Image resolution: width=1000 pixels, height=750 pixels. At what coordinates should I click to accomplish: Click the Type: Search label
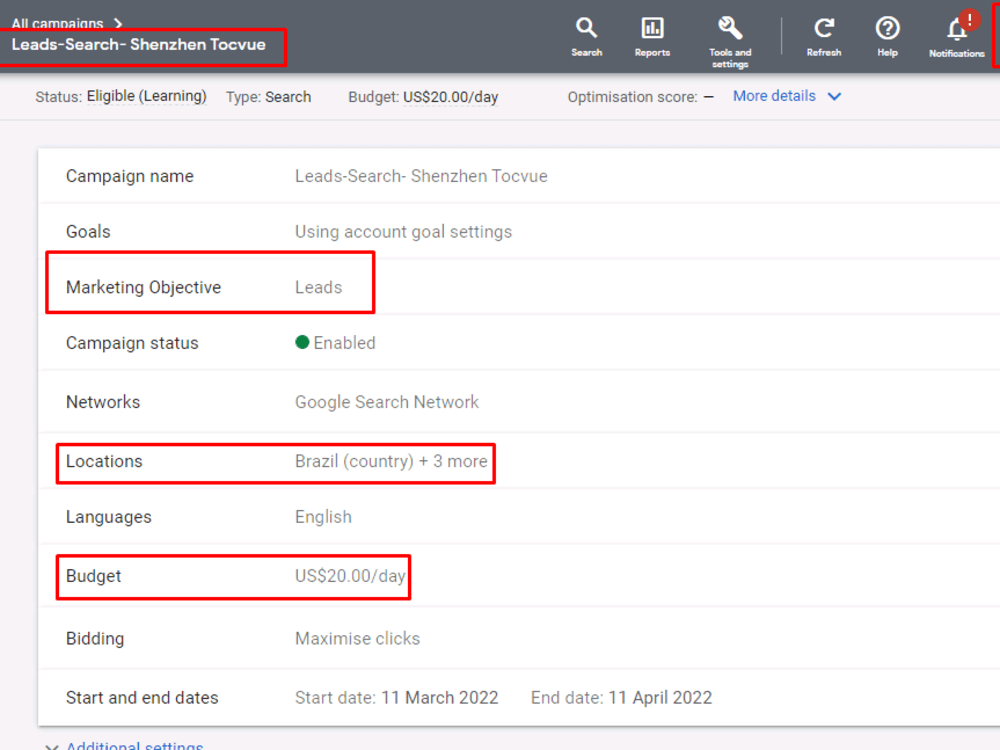coord(268,97)
